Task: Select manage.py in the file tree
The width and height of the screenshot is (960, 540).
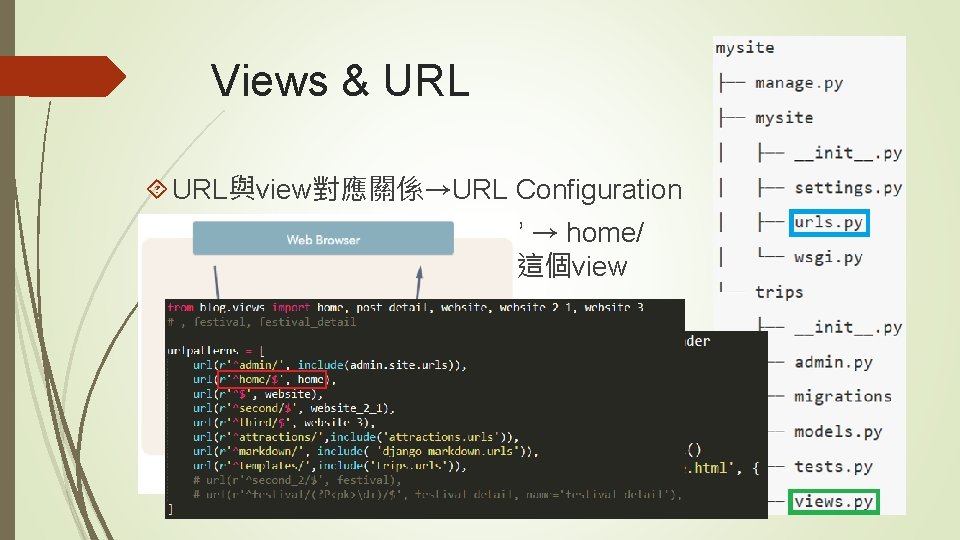Action: coord(799,83)
